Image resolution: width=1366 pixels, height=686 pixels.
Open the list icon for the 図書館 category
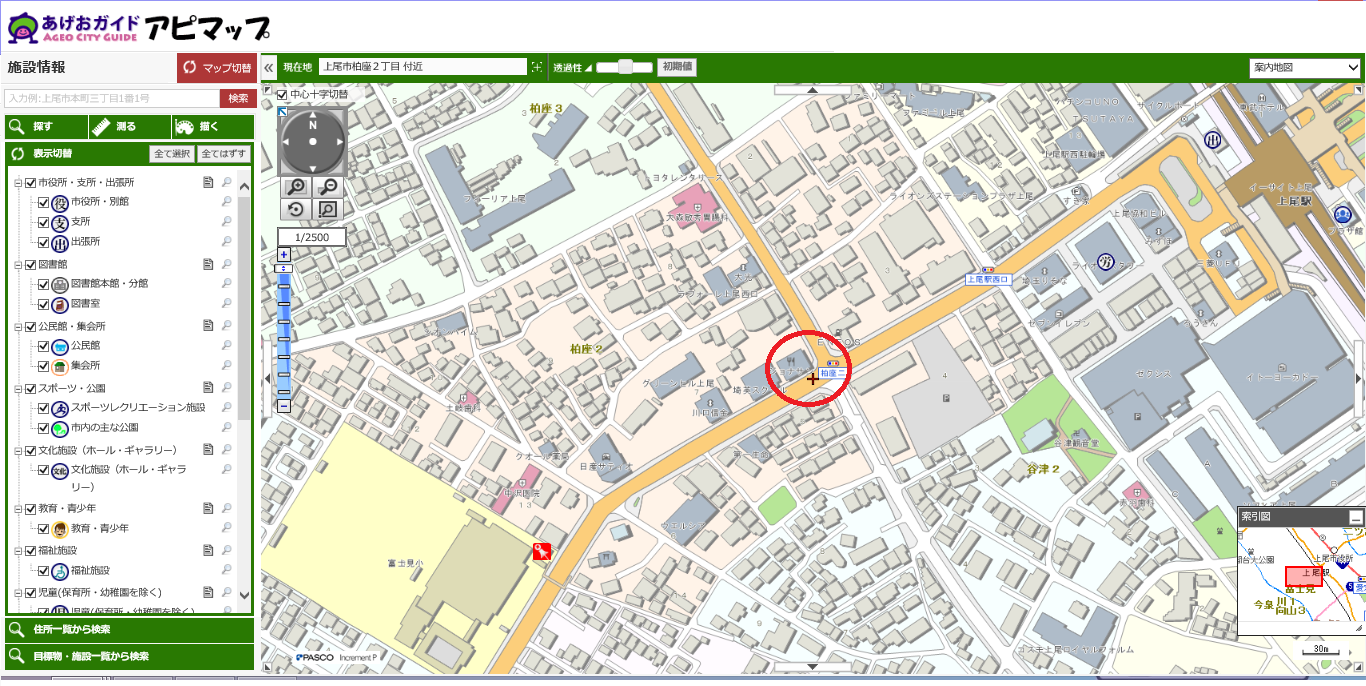click(208, 265)
